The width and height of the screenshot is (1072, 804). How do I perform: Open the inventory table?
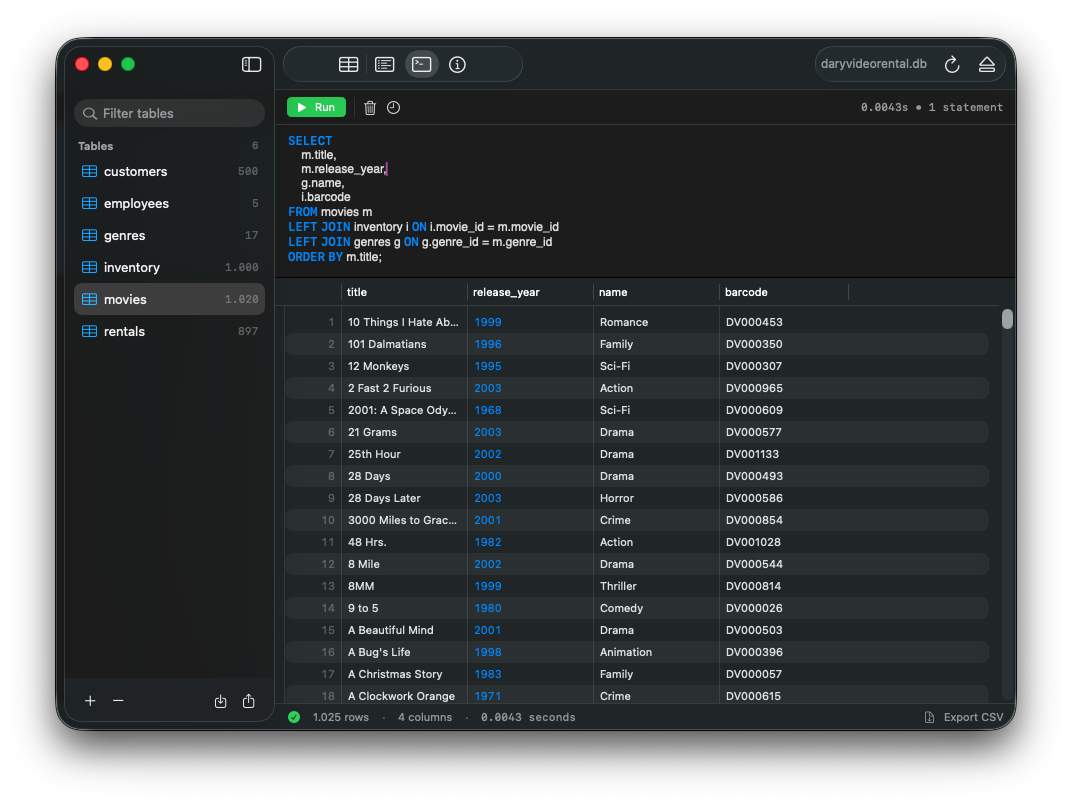click(x=169, y=267)
